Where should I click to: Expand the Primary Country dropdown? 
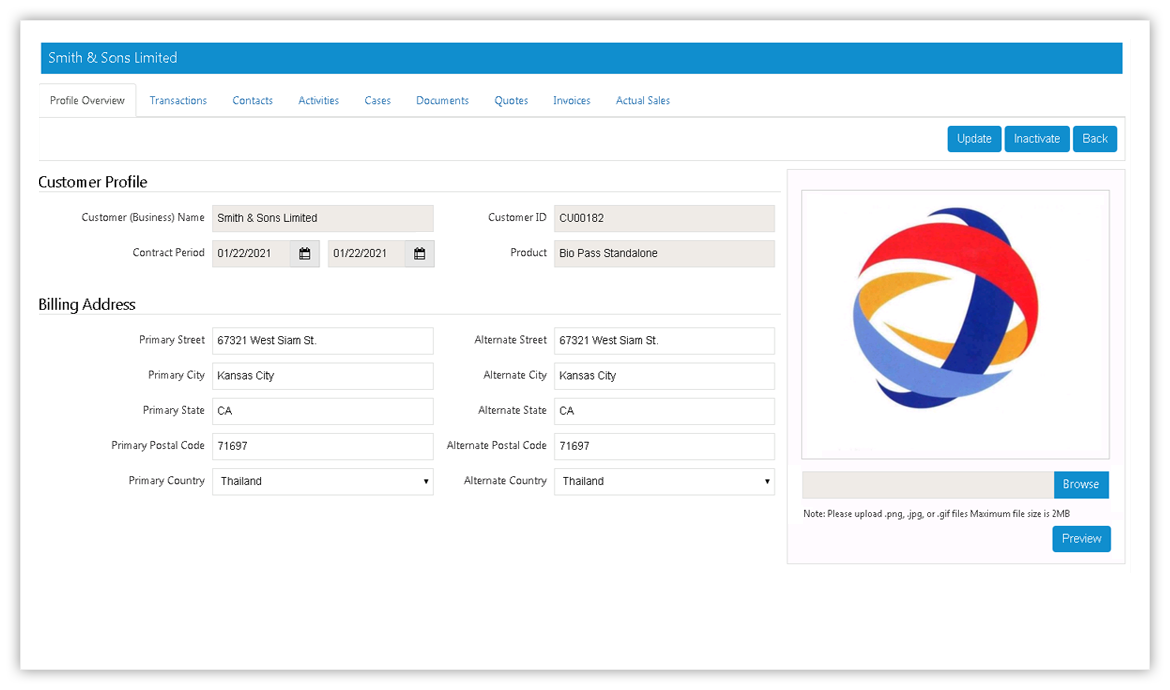323,481
